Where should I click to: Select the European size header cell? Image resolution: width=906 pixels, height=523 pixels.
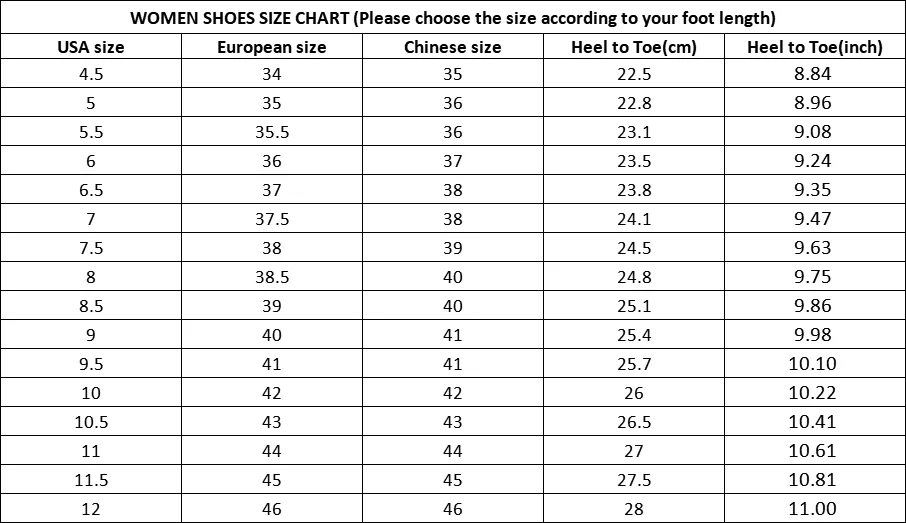pos(272,46)
